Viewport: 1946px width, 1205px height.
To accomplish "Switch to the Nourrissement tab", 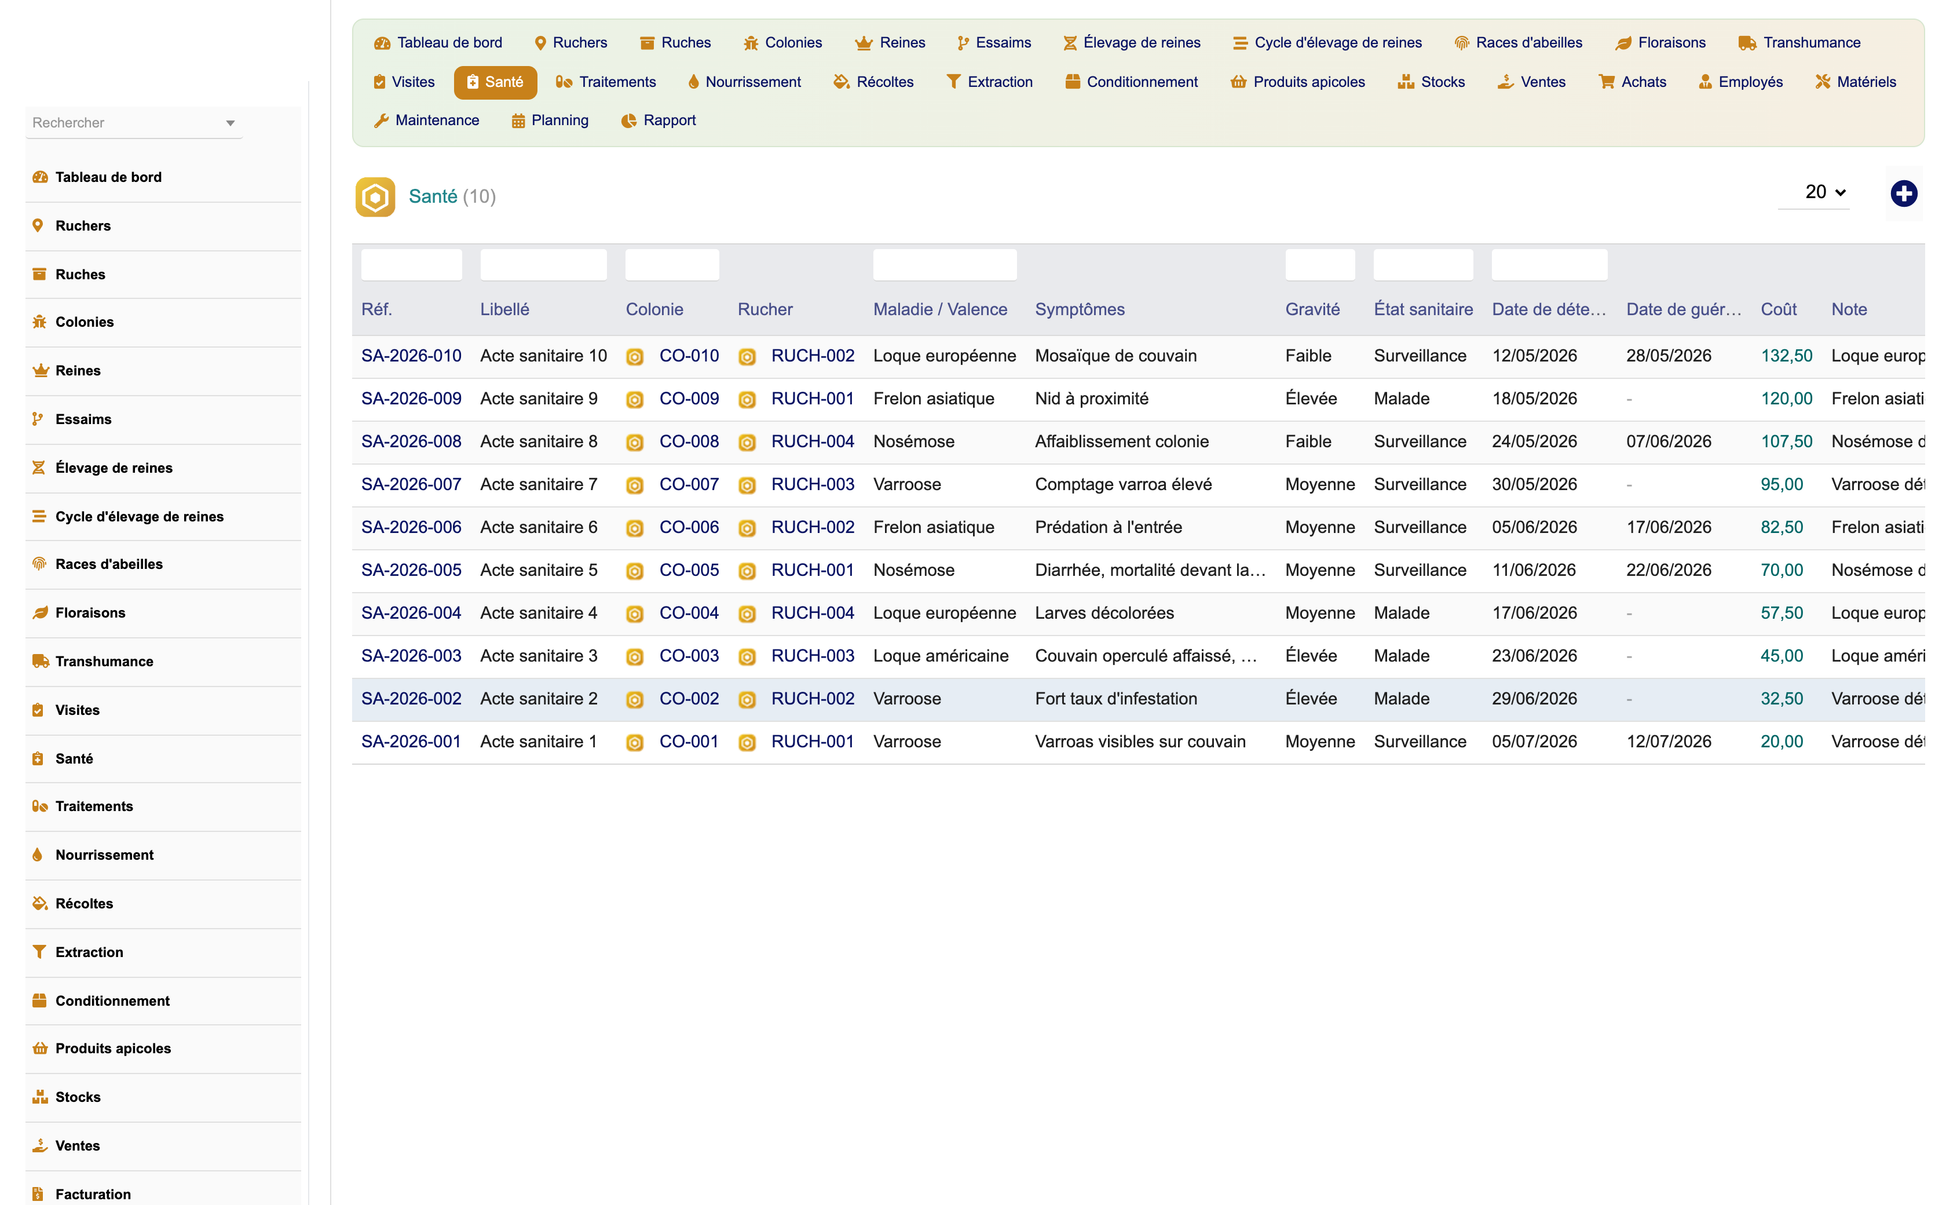I will tap(744, 82).
